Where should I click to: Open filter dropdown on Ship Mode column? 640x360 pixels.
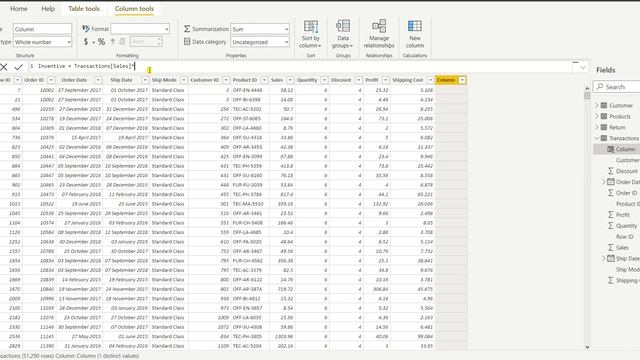tap(184, 80)
